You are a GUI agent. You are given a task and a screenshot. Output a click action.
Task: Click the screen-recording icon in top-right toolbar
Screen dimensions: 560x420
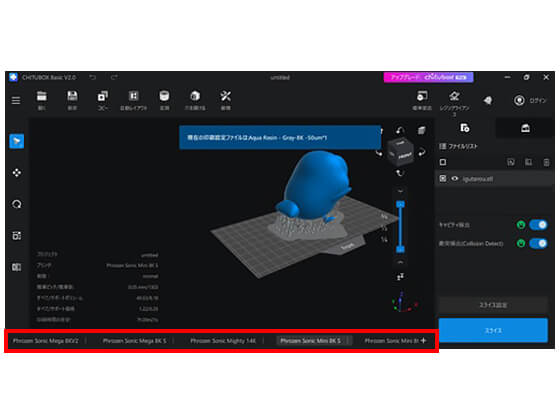coord(422,96)
